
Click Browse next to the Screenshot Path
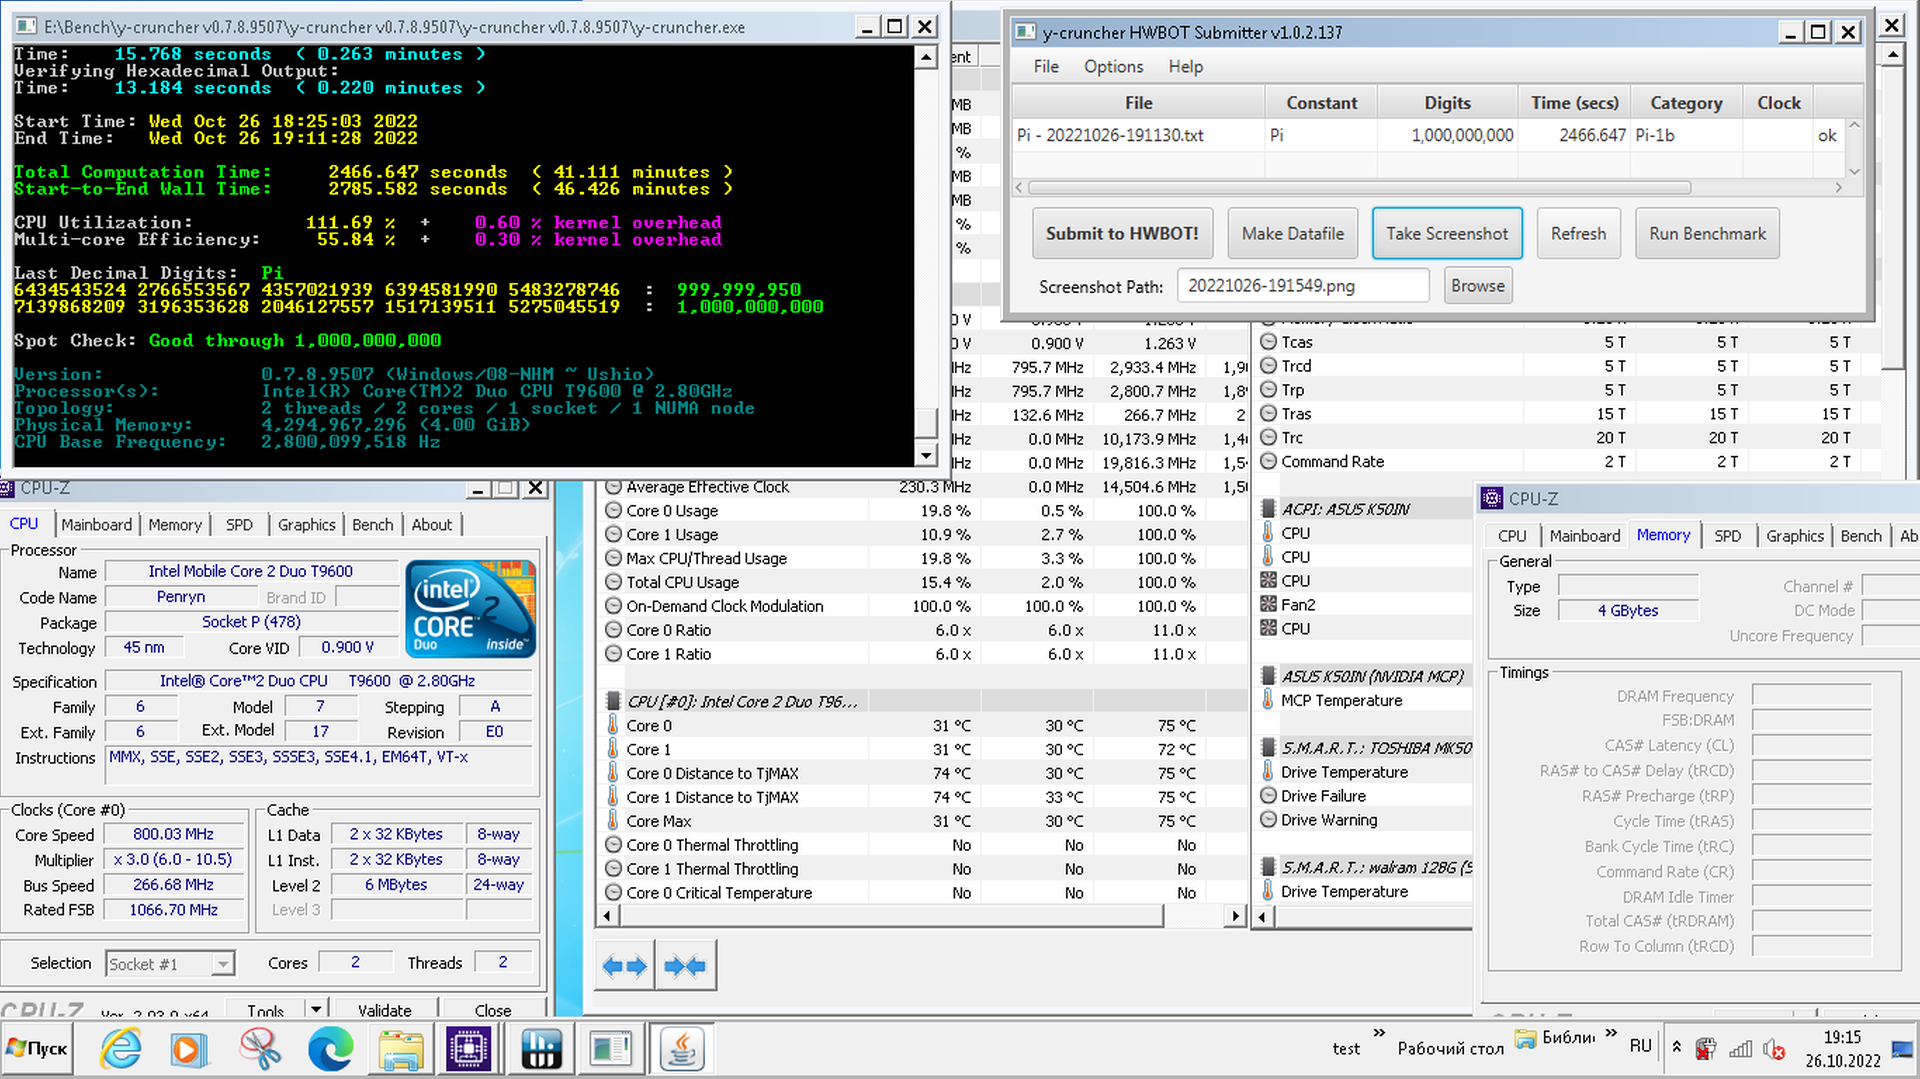click(1477, 286)
